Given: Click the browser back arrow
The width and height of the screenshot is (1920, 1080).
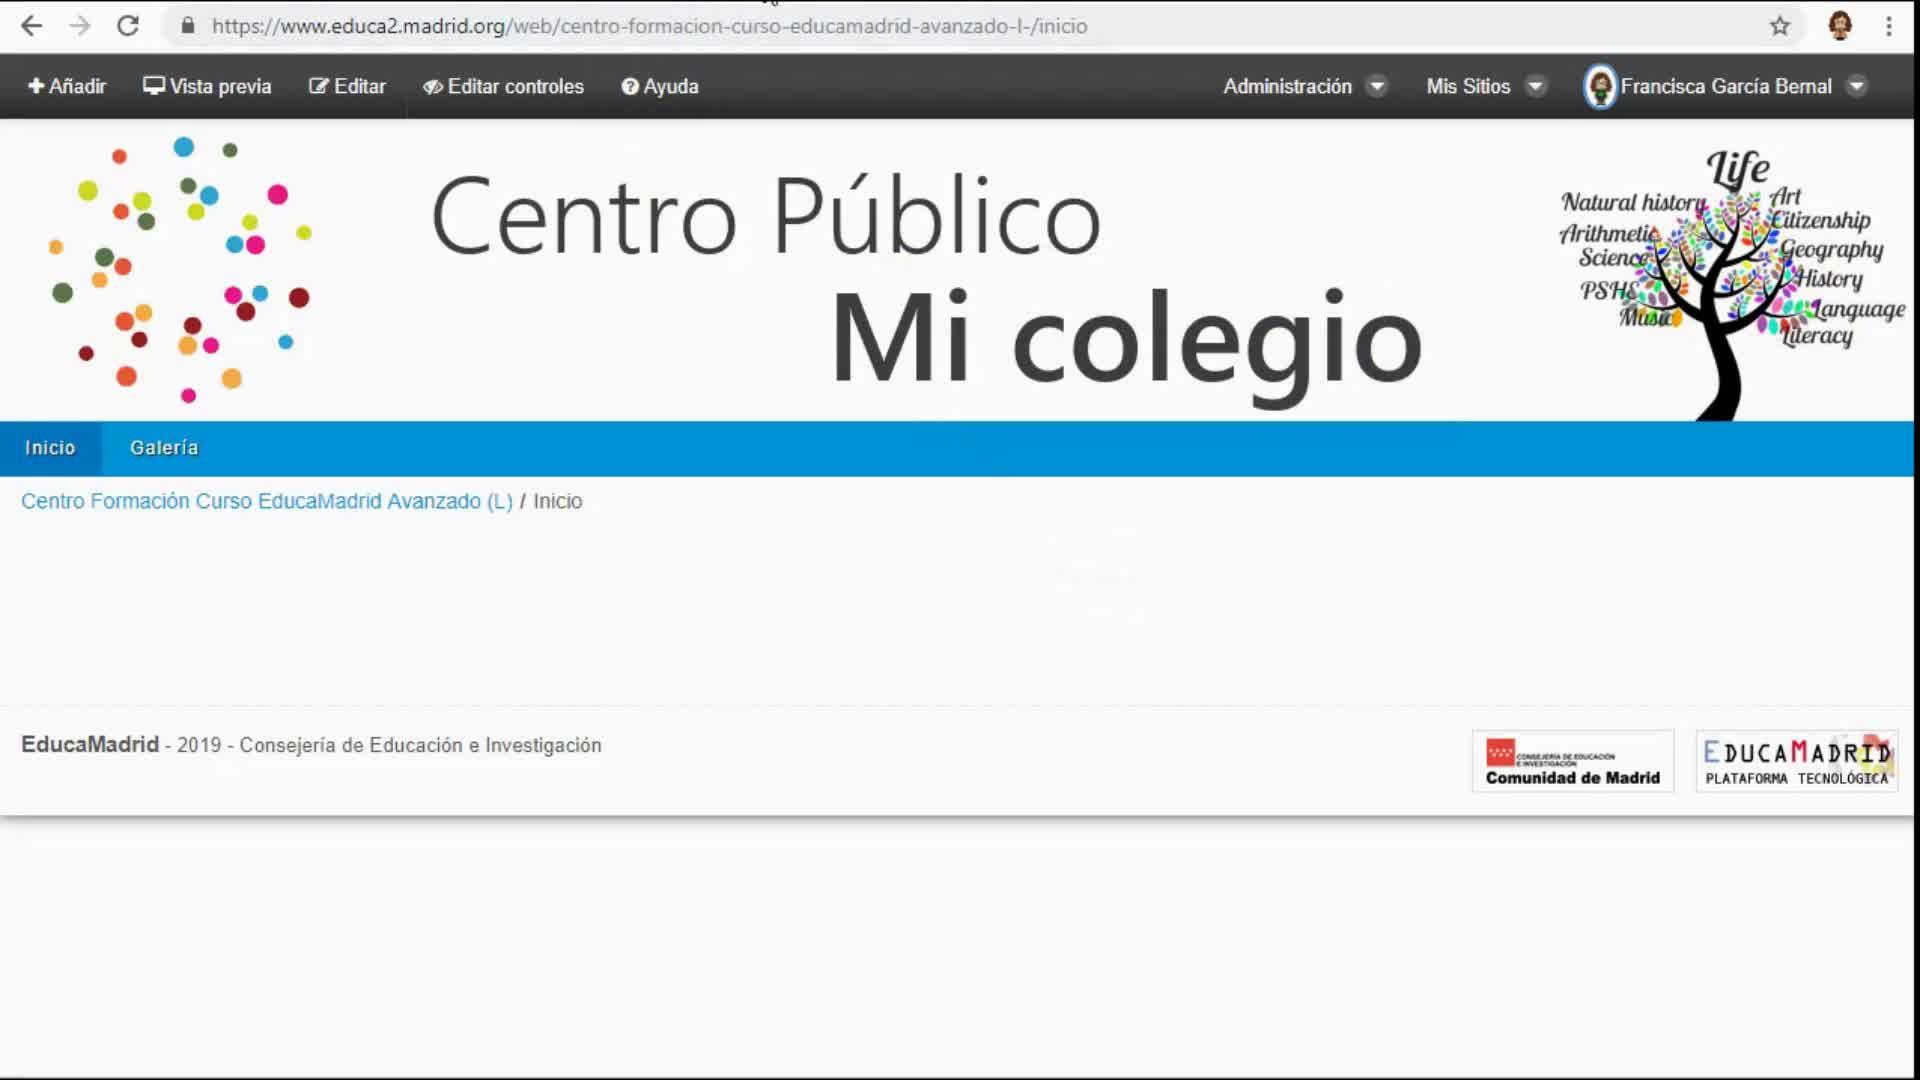Looking at the screenshot, I should 32,26.
